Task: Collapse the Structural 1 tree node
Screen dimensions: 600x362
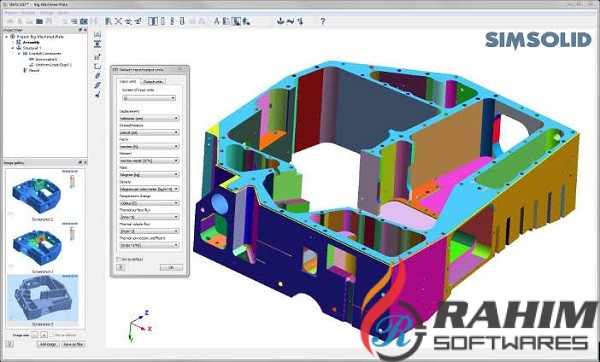Action: 13,48
